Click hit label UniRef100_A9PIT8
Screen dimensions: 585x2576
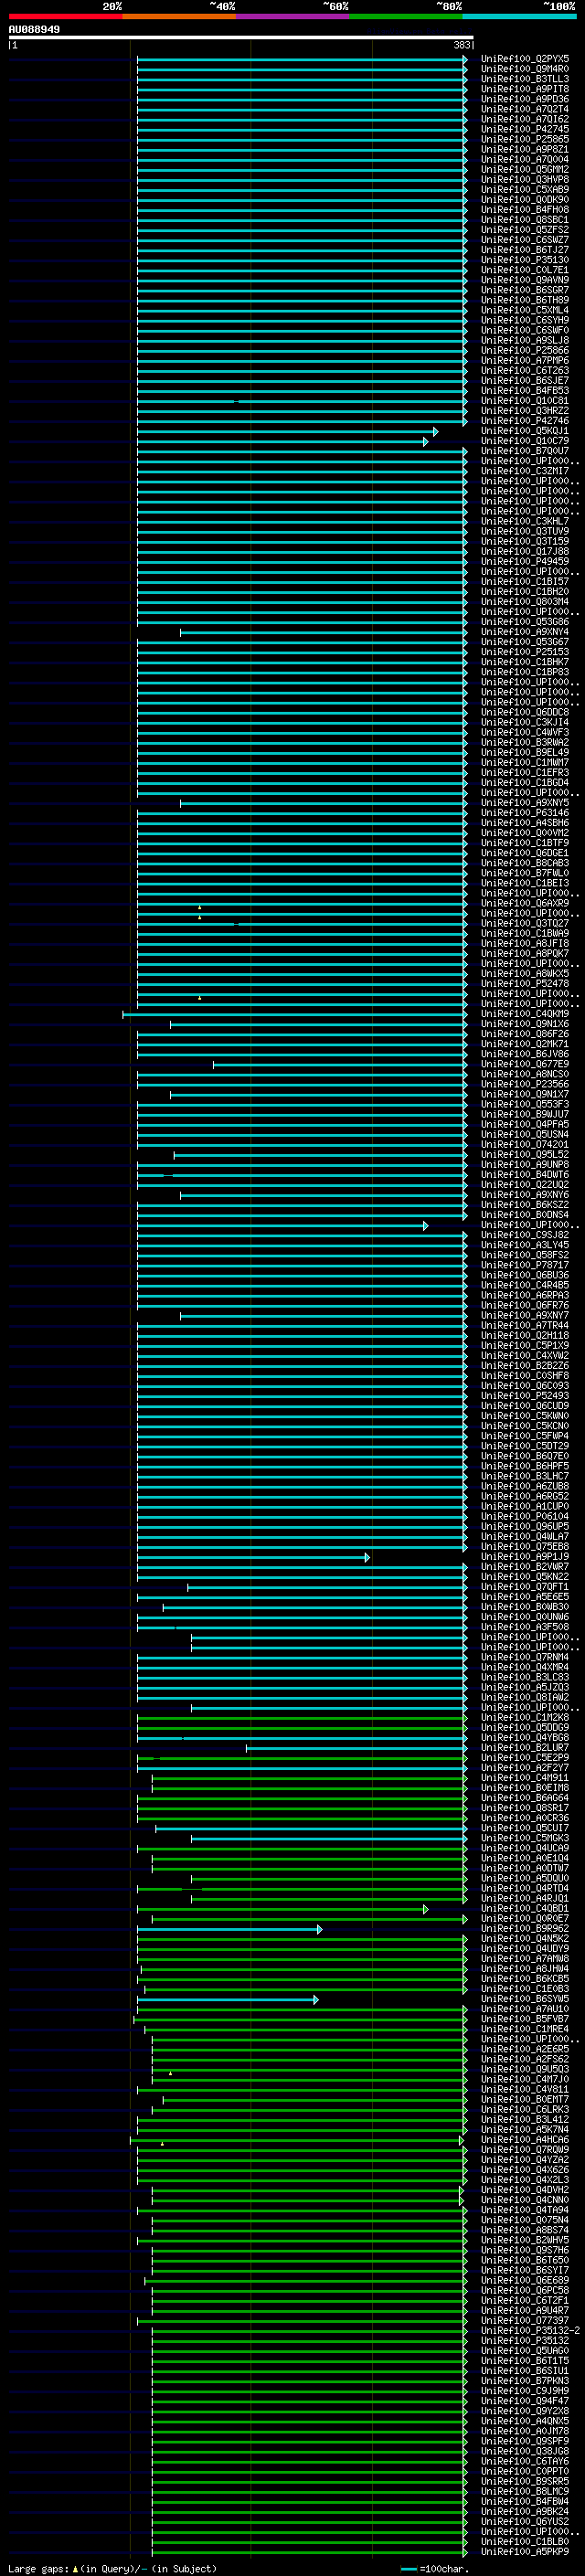(525, 89)
